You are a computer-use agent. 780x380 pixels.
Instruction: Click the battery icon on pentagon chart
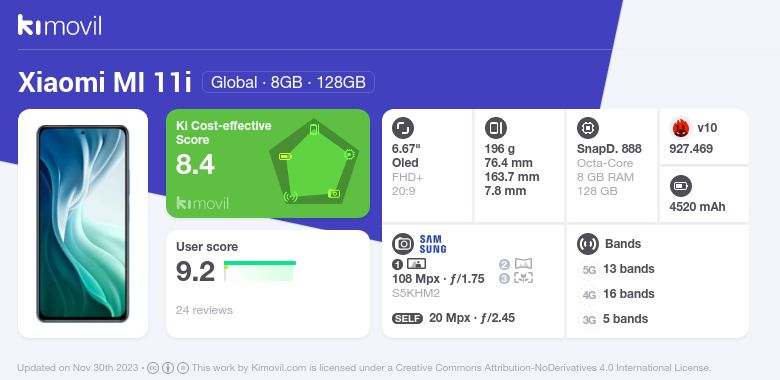pyautogui.click(x=285, y=157)
